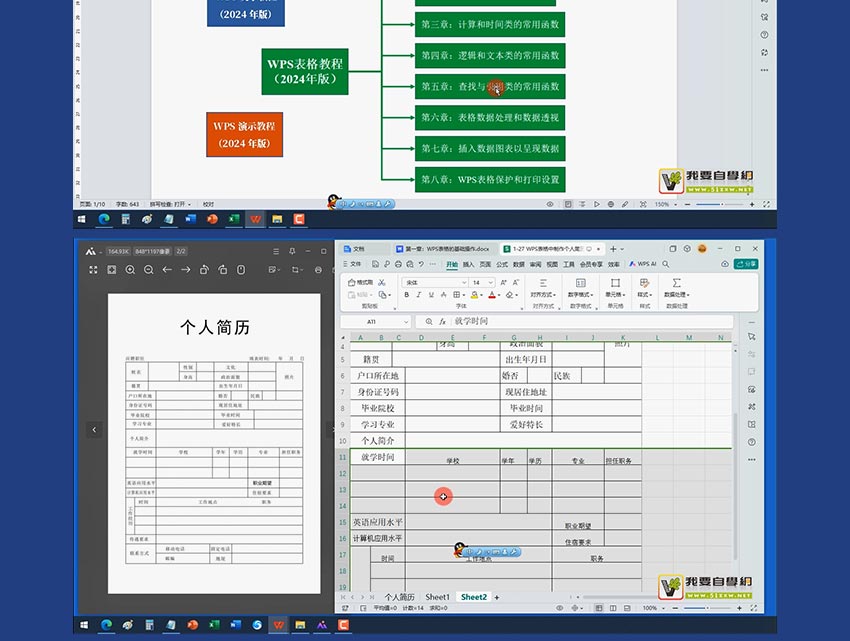Open the 文件 menu in spreadsheet
850x641 pixels.
pyautogui.click(x=352, y=264)
